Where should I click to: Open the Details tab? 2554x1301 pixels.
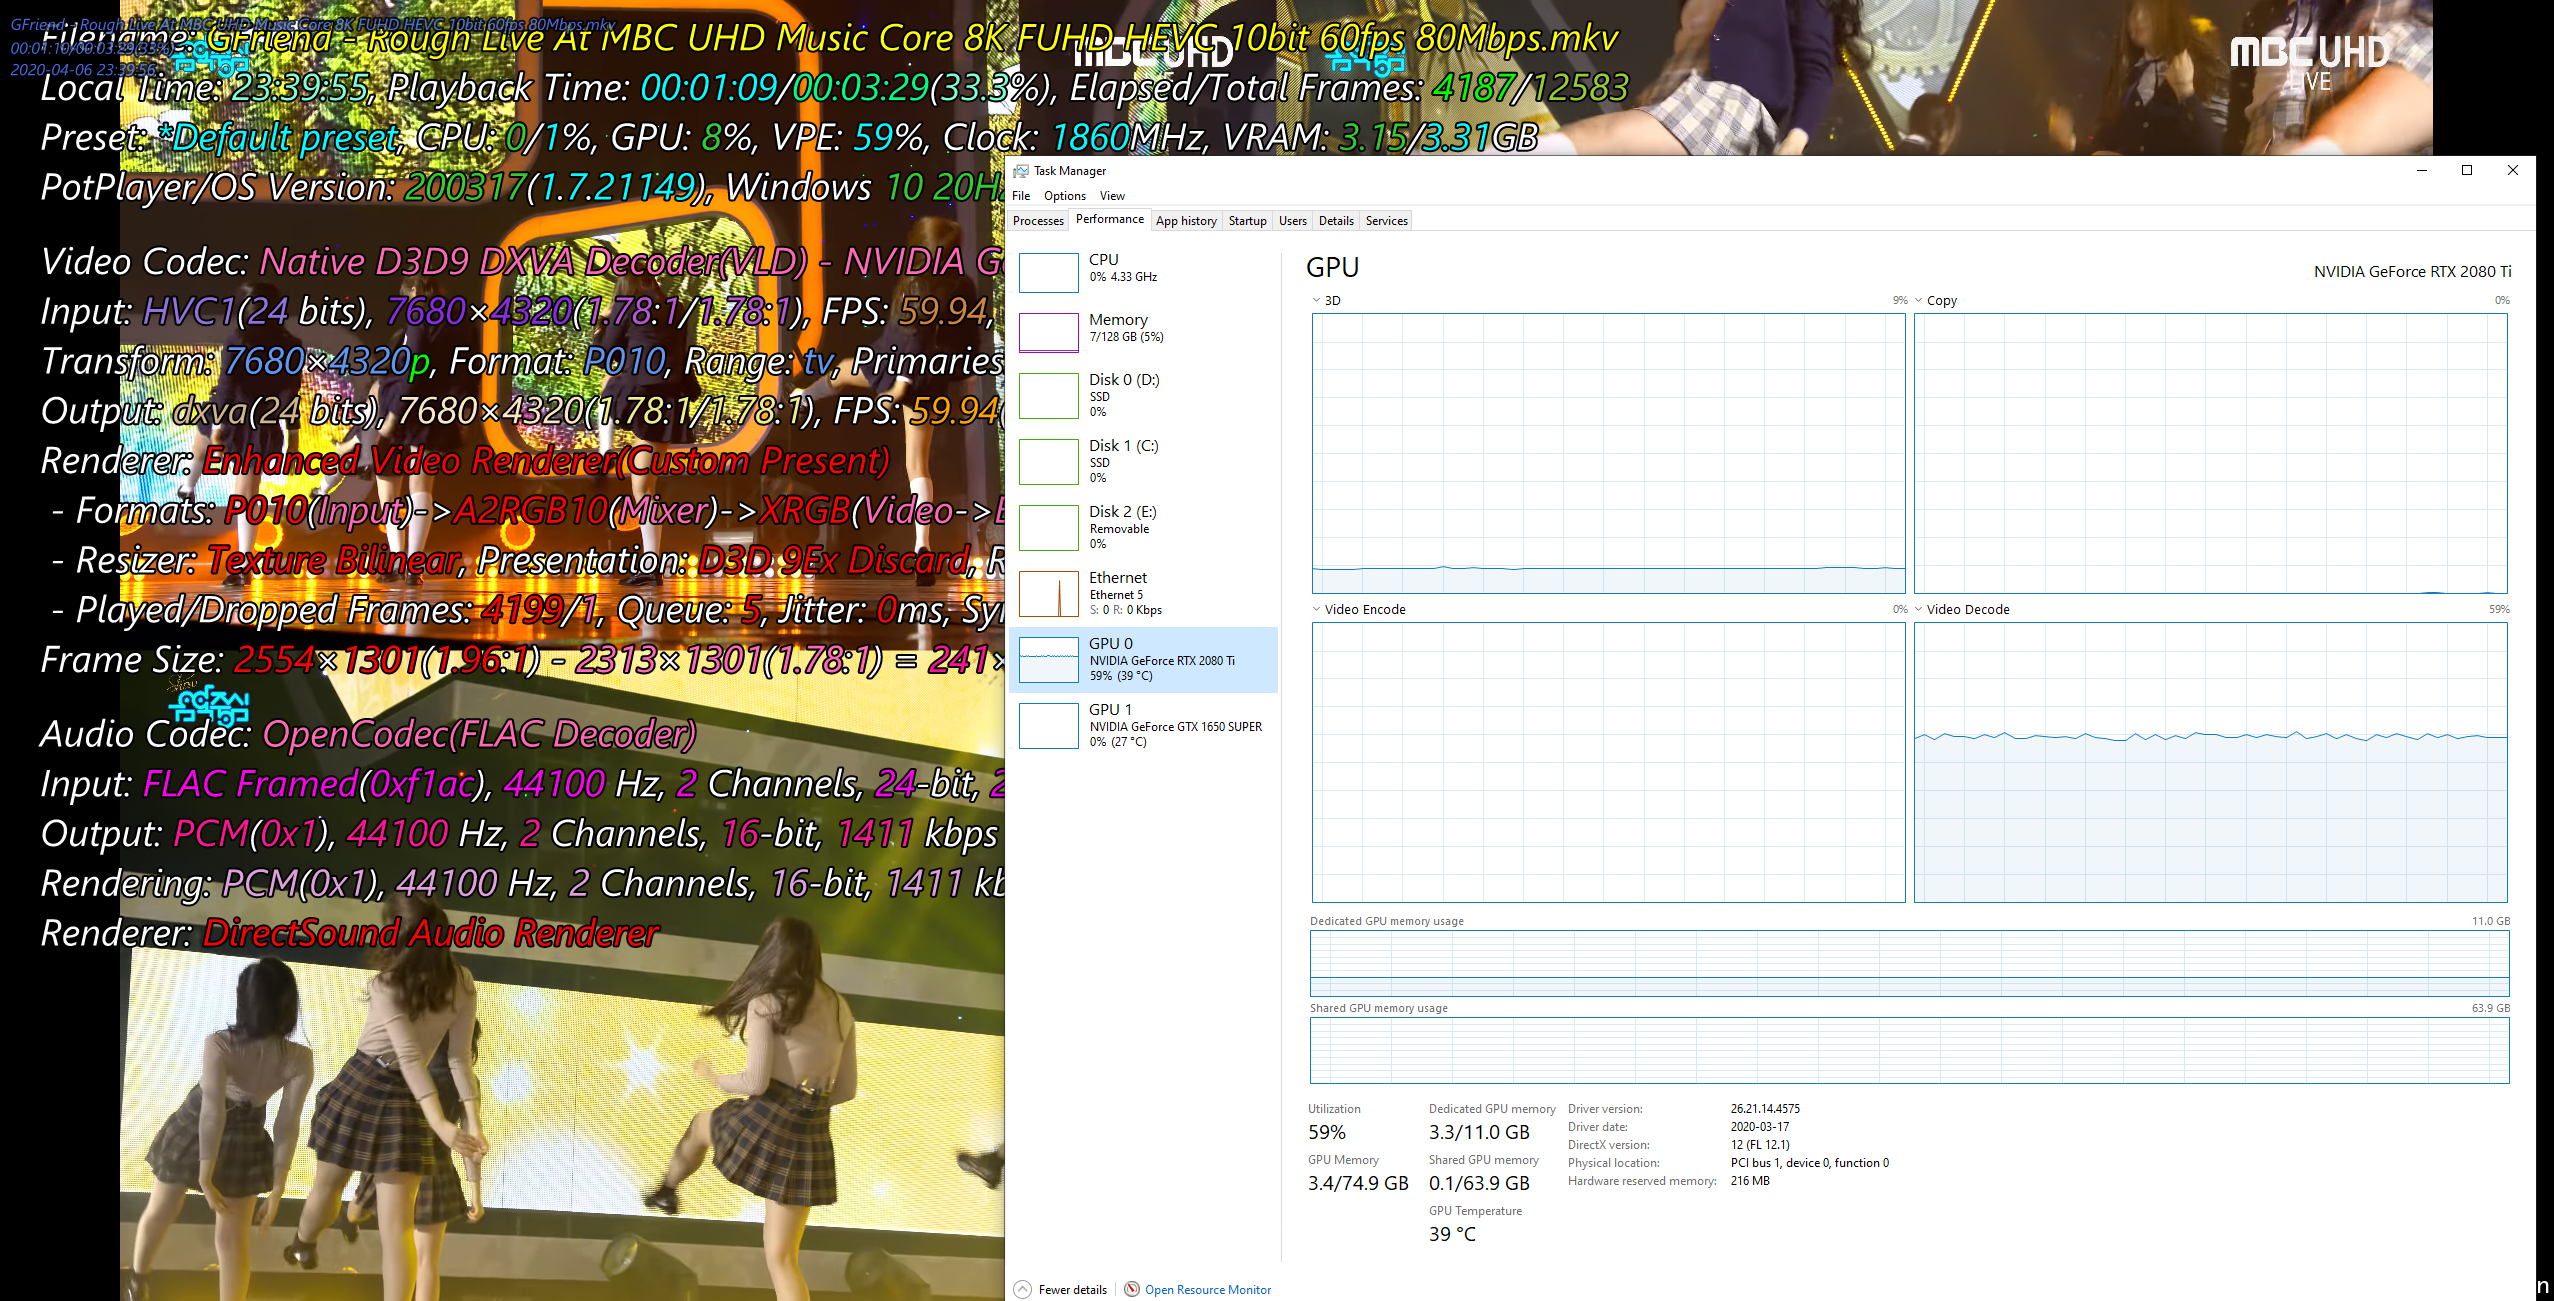pos(1336,221)
